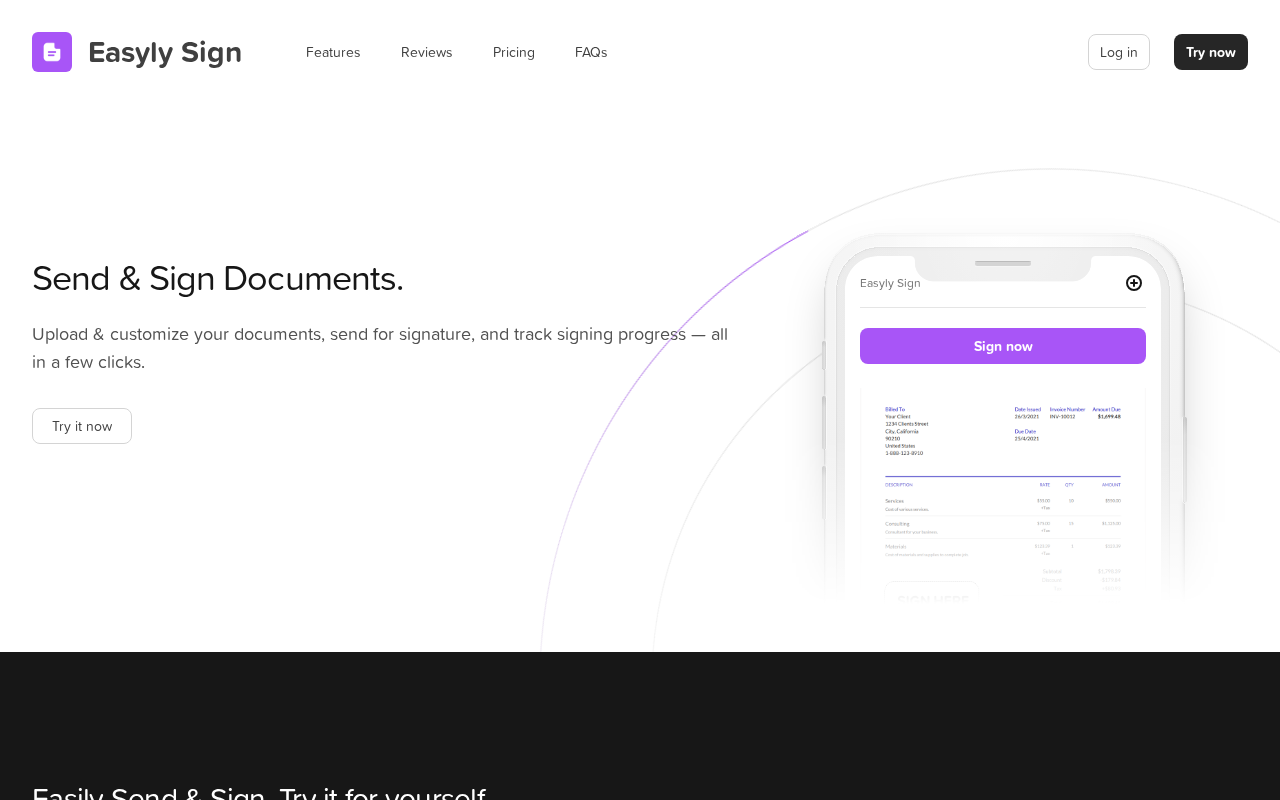The height and width of the screenshot is (800, 1280).
Task: Tap the plus circle icon in phone mockup
Action: coord(1134,283)
